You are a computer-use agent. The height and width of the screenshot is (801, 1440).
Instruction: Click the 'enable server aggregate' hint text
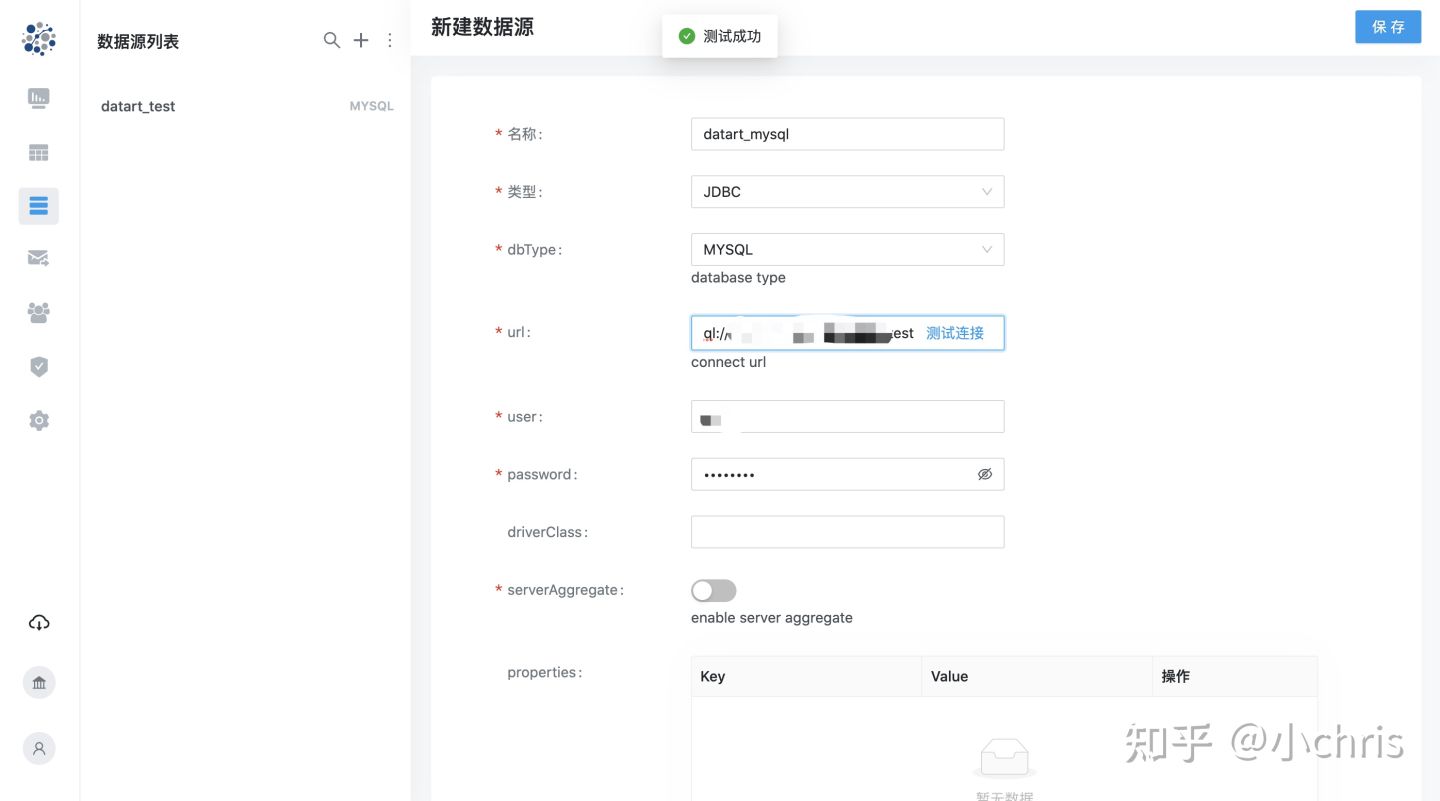(772, 618)
